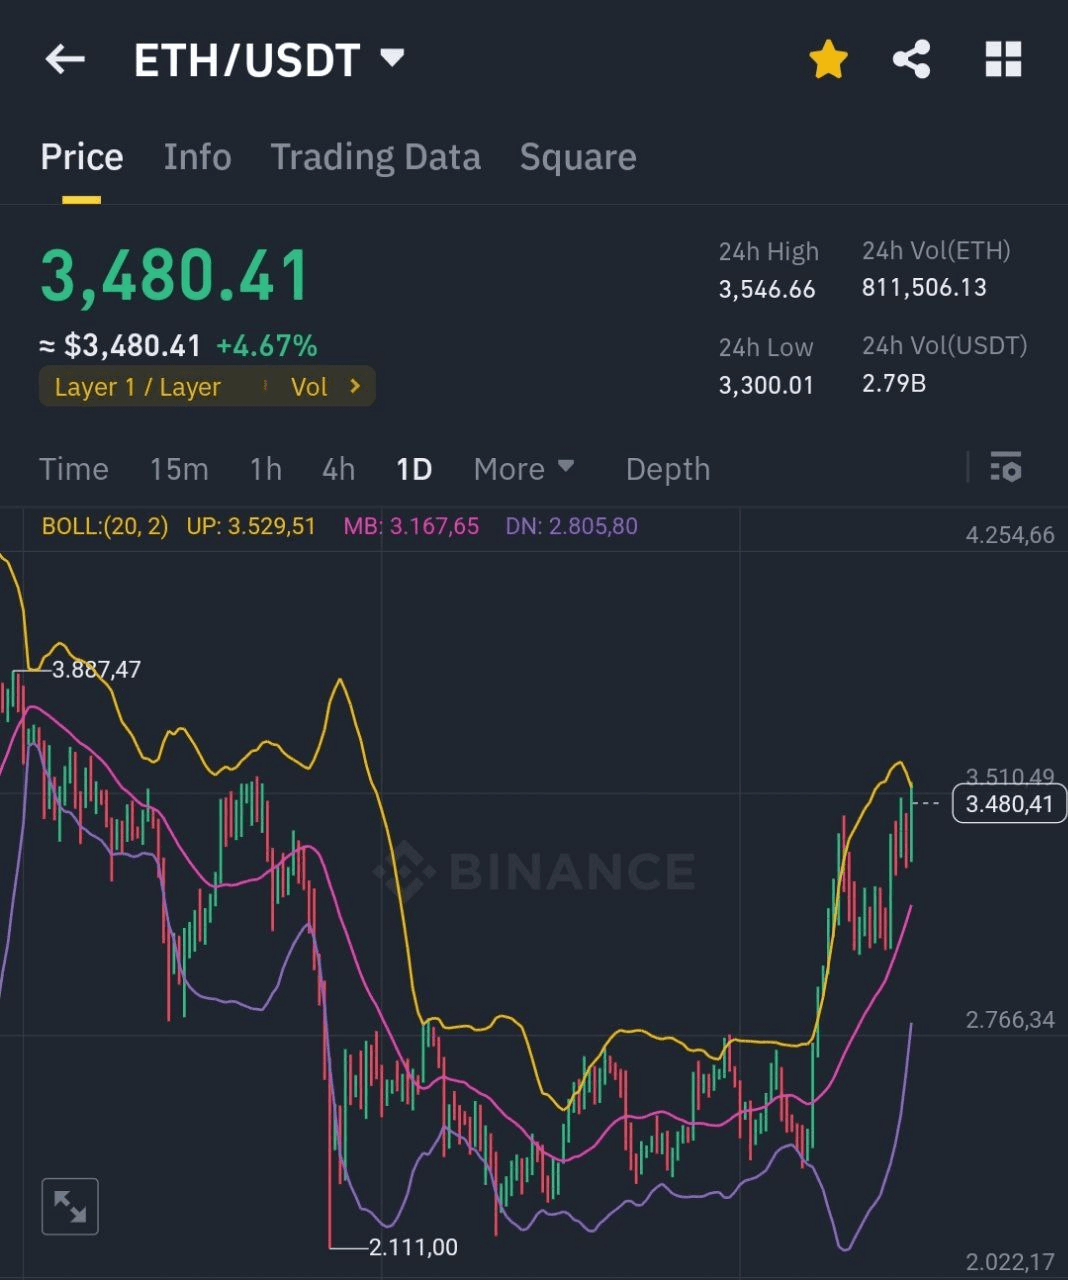Image resolution: width=1068 pixels, height=1280 pixels.
Task: Expand chart to fullscreen
Action: coord(70,1206)
